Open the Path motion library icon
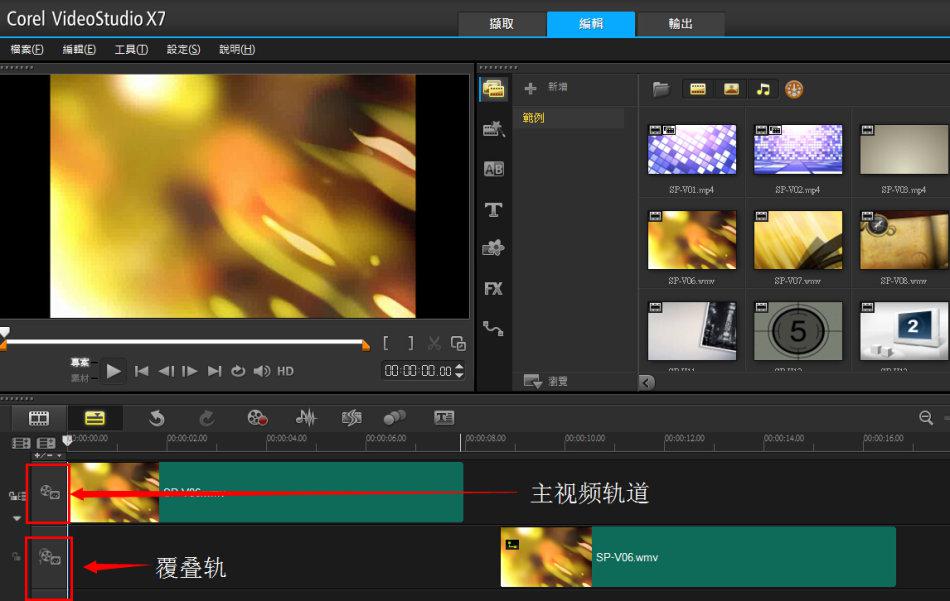Image resolution: width=950 pixels, height=601 pixels. (x=493, y=328)
